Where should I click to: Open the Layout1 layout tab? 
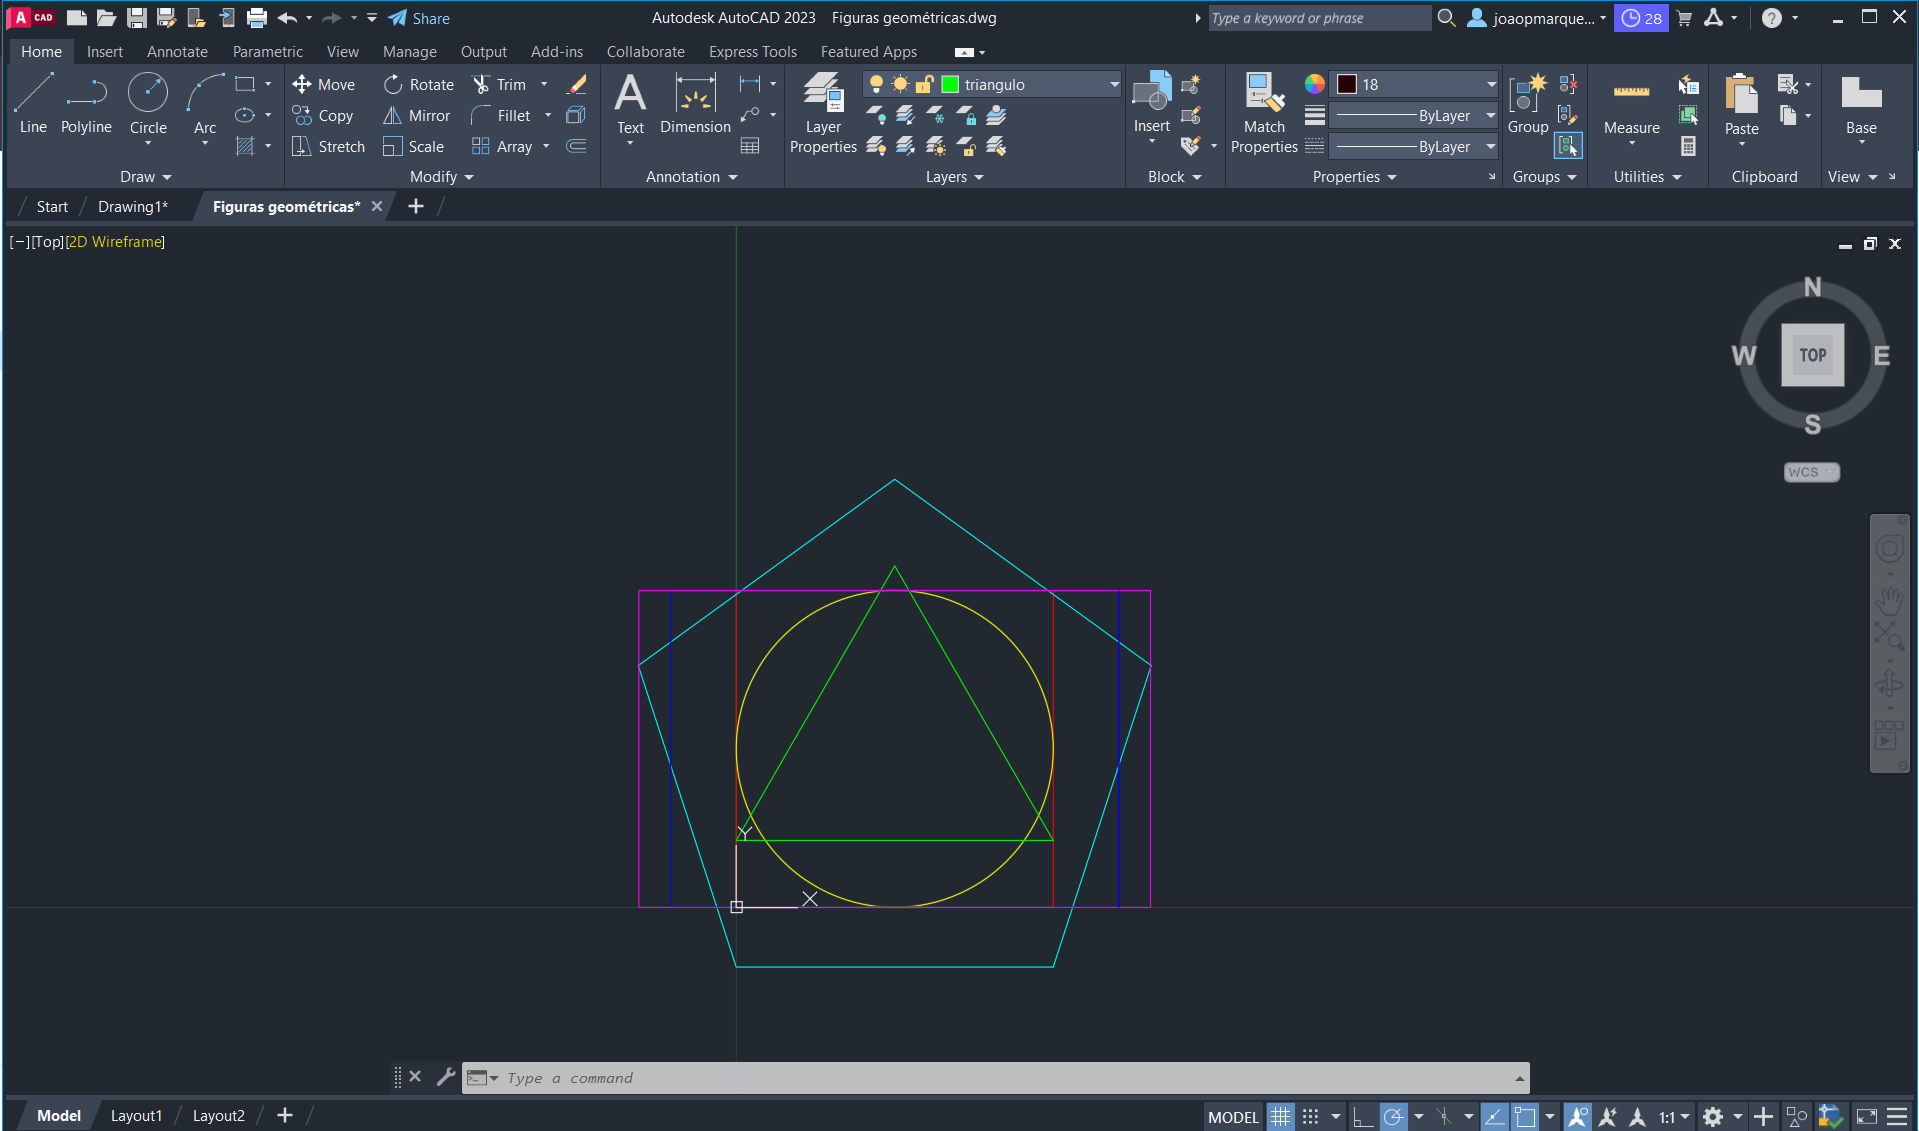(136, 1116)
